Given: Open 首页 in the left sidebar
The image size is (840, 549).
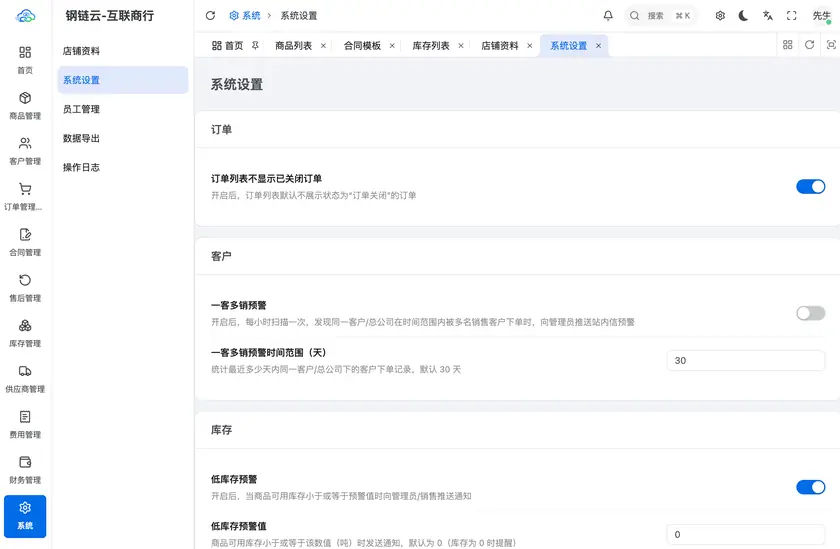Looking at the screenshot, I should coord(25,59).
